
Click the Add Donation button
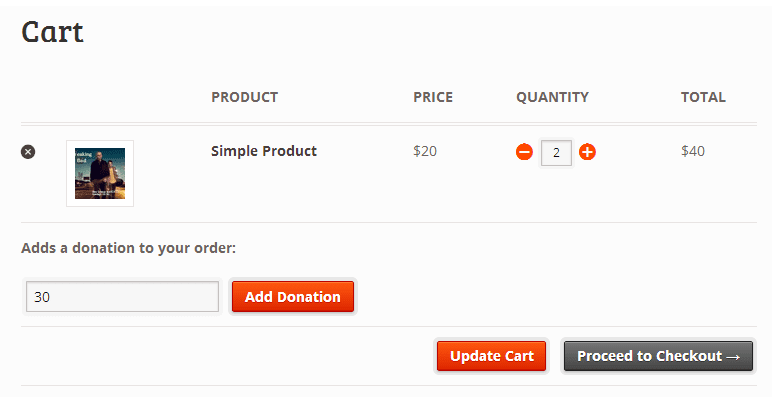[x=293, y=297]
